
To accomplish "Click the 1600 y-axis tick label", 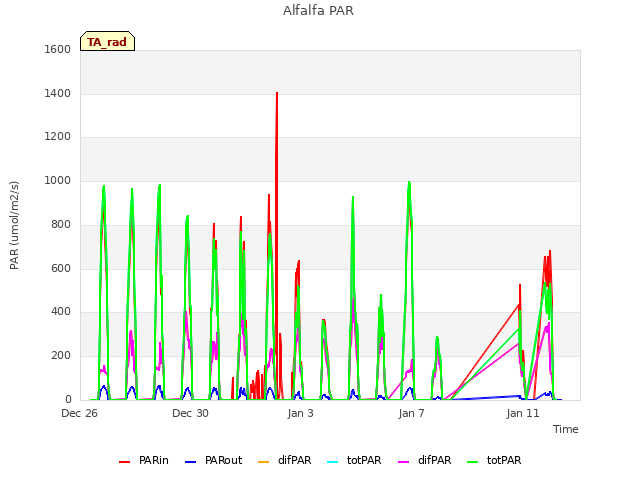I will (58, 49).
